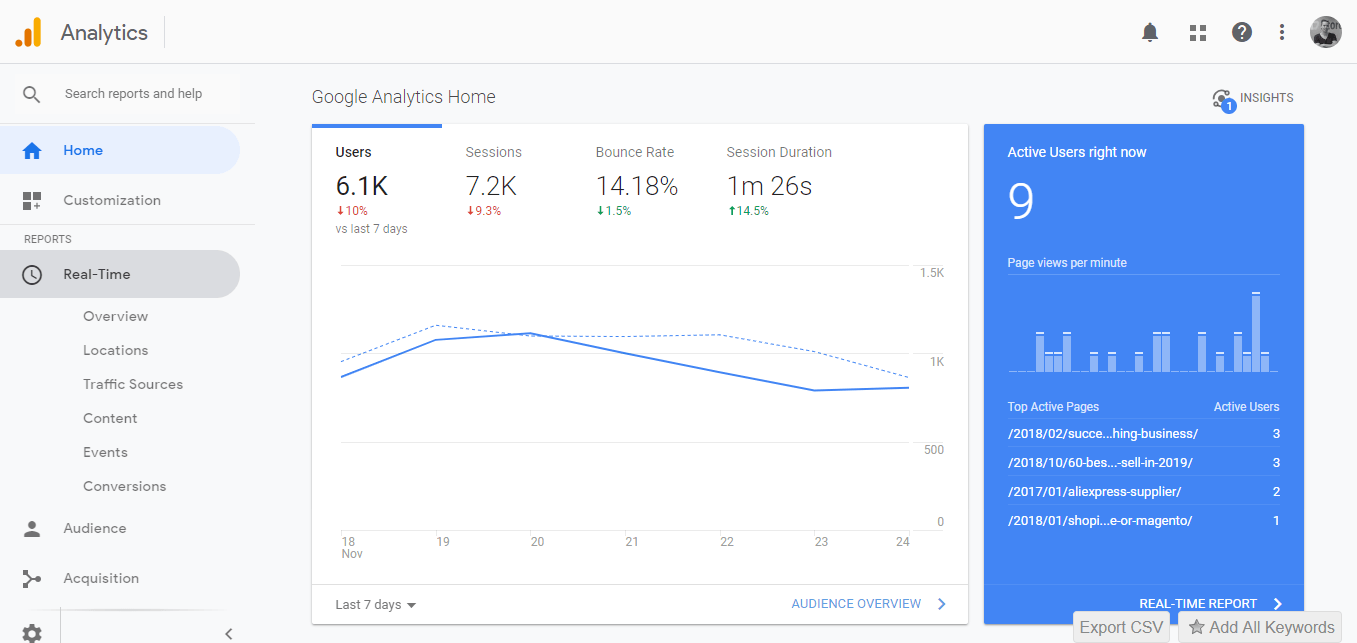Open the Real-Time Overview report

click(x=115, y=316)
